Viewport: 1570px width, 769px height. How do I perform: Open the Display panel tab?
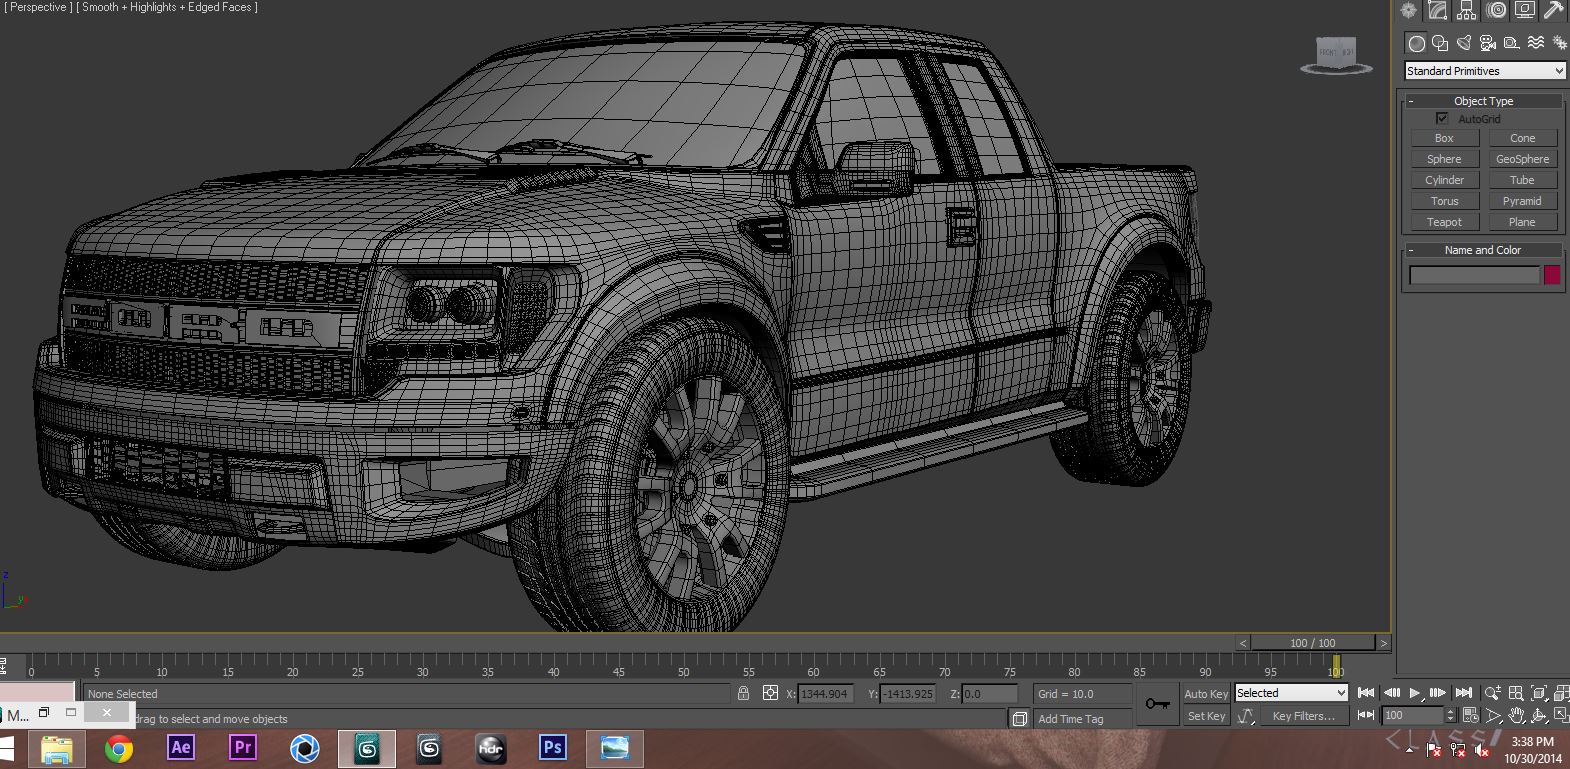[1525, 11]
